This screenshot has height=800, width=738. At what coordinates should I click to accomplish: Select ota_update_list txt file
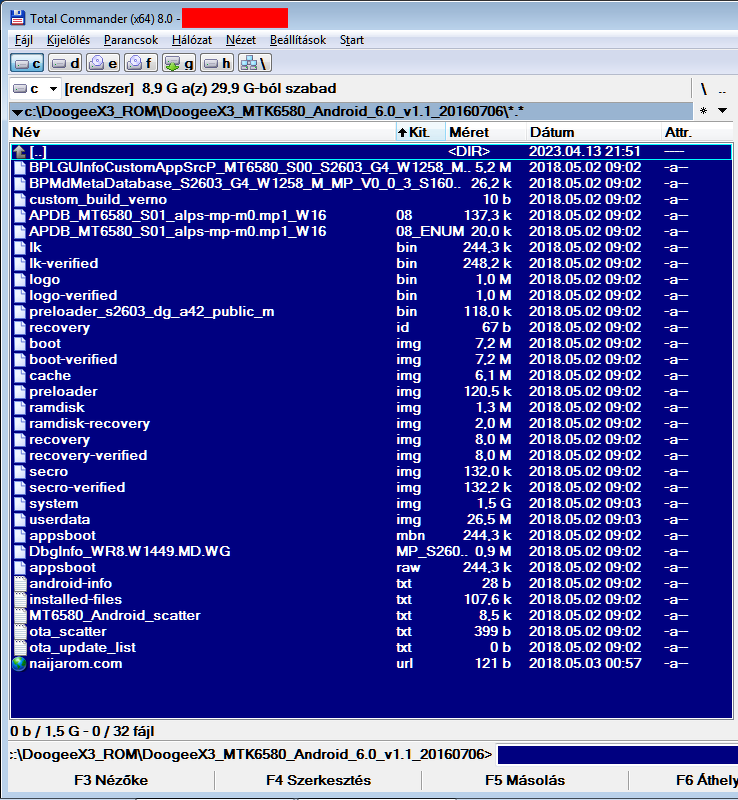tap(372, 647)
